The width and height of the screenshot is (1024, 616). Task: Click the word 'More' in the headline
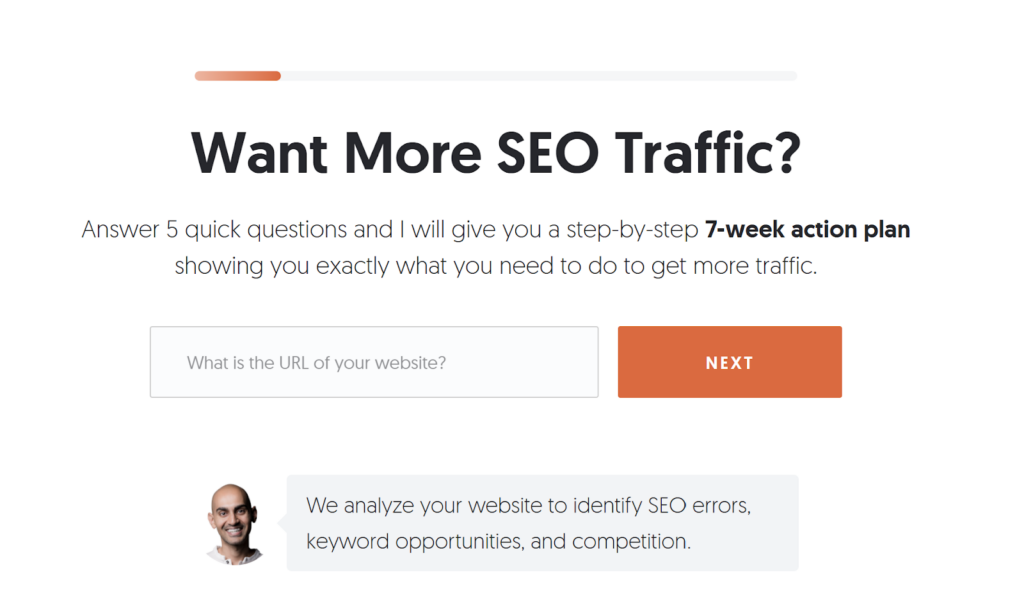pyautogui.click(x=413, y=154)
